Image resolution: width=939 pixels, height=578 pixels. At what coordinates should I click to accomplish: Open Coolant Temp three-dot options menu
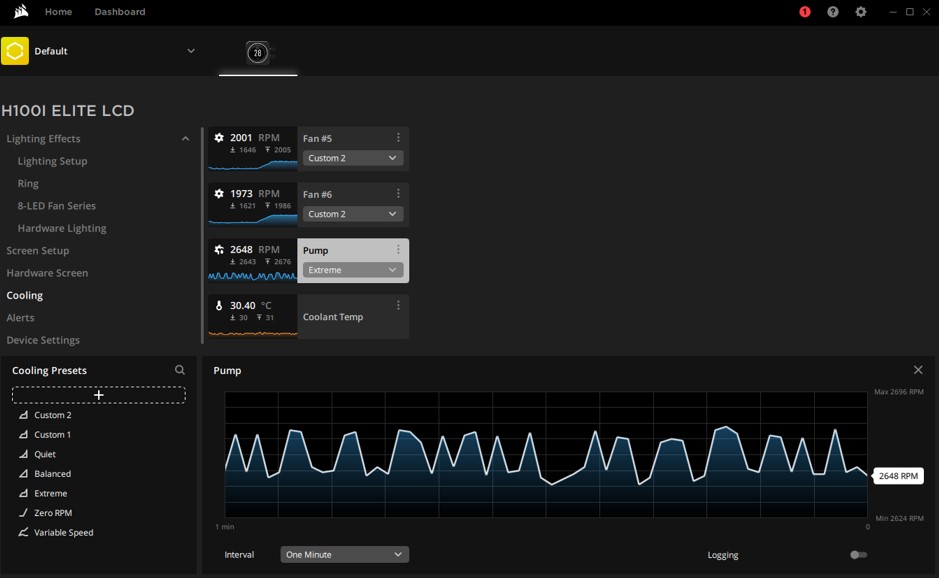(398, 305)
